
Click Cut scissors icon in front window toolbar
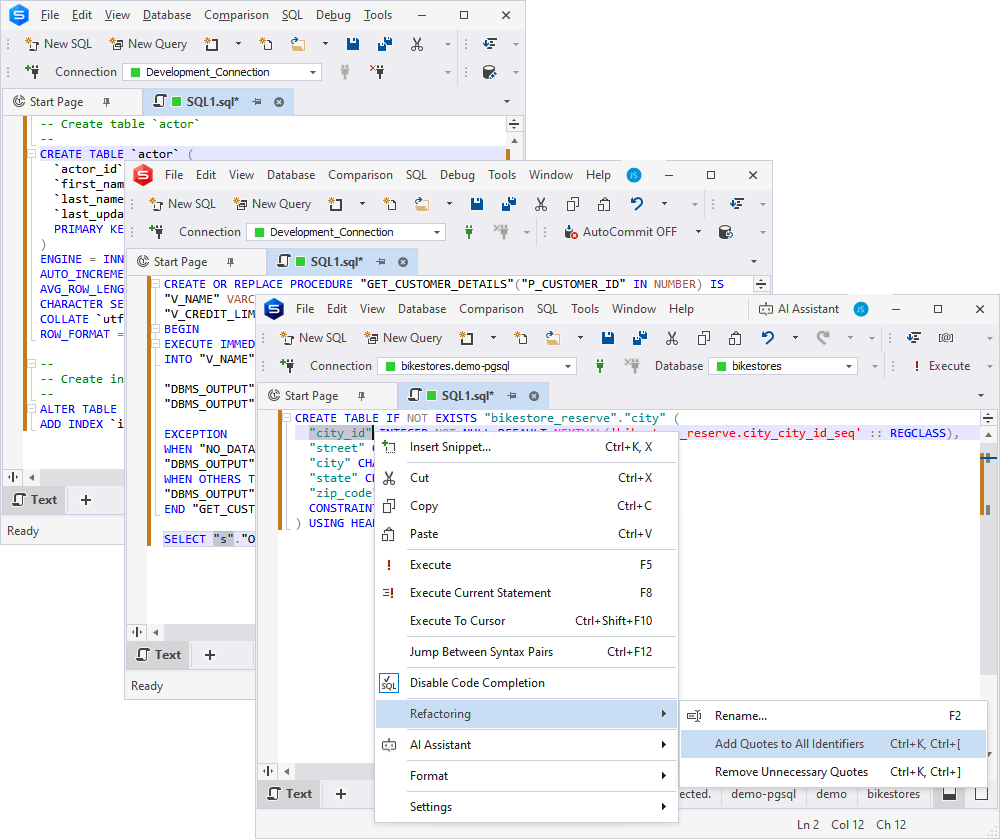[672, 338]
